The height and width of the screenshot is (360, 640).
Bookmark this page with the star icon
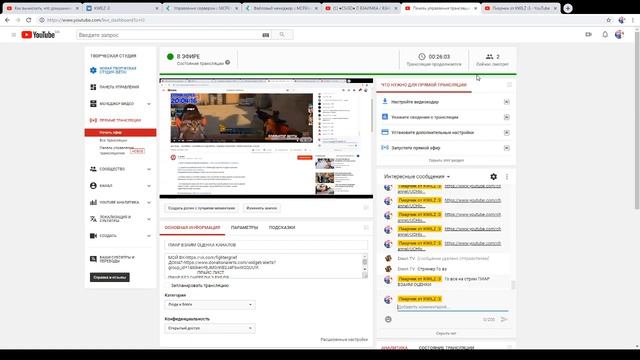coord(609,20)
